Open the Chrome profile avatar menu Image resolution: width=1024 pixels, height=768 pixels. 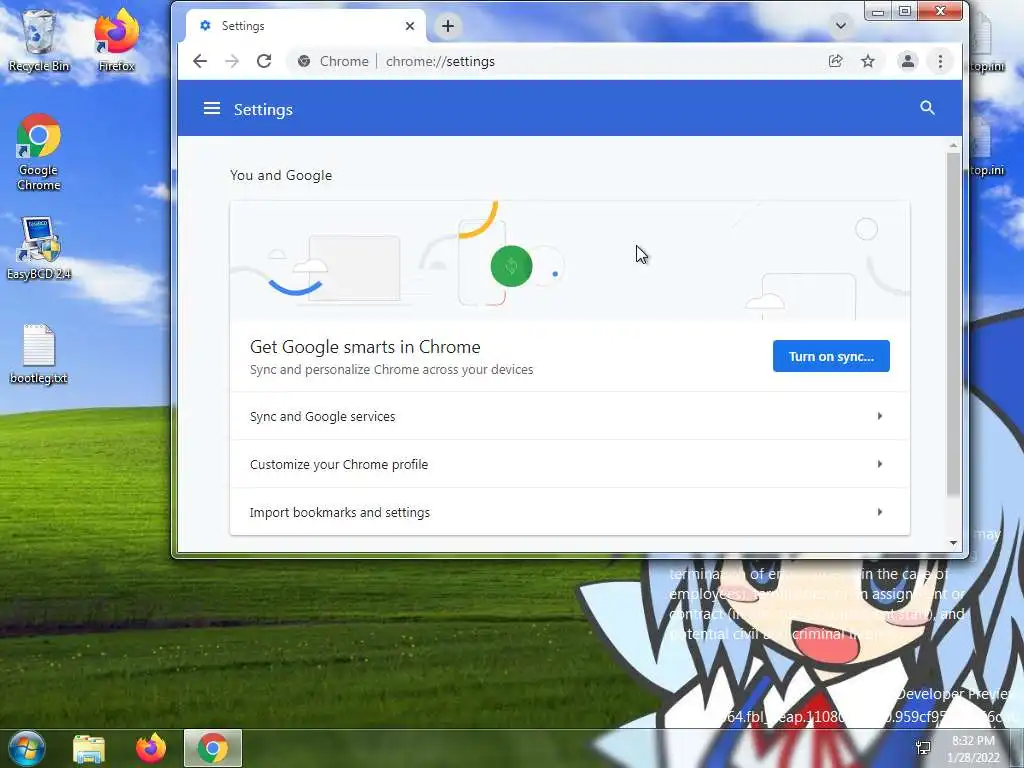(908, 61)
